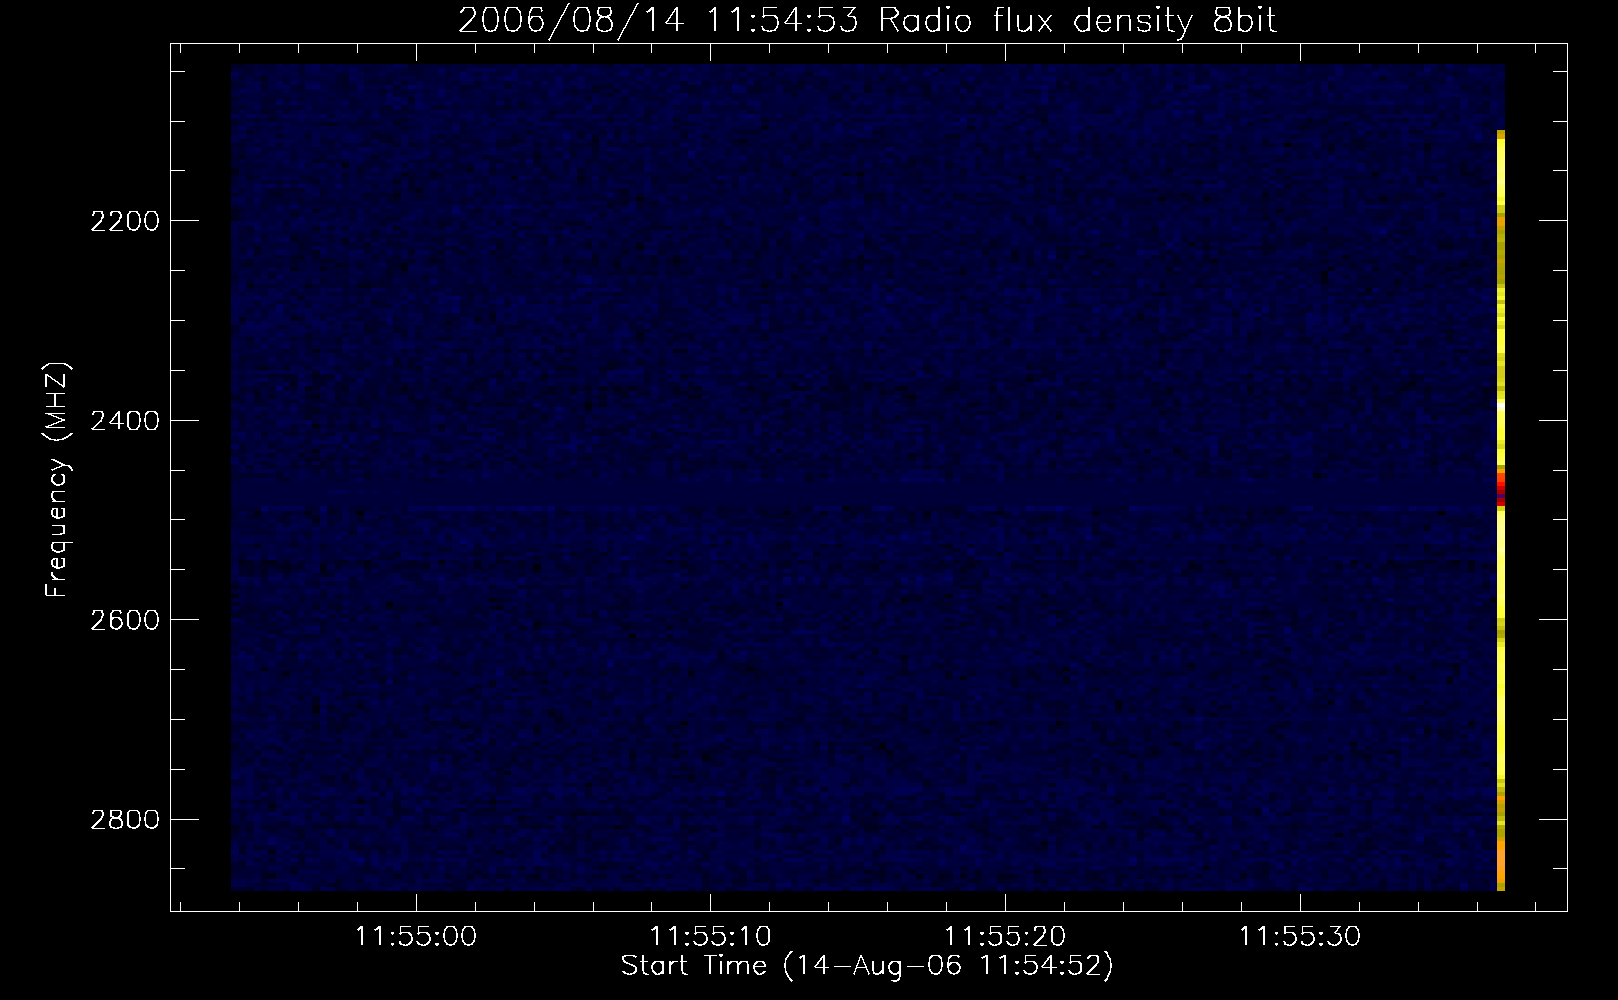Click the '11:55:30' time tick label
The image size is (1618, 1000).
pos(1300,936)
